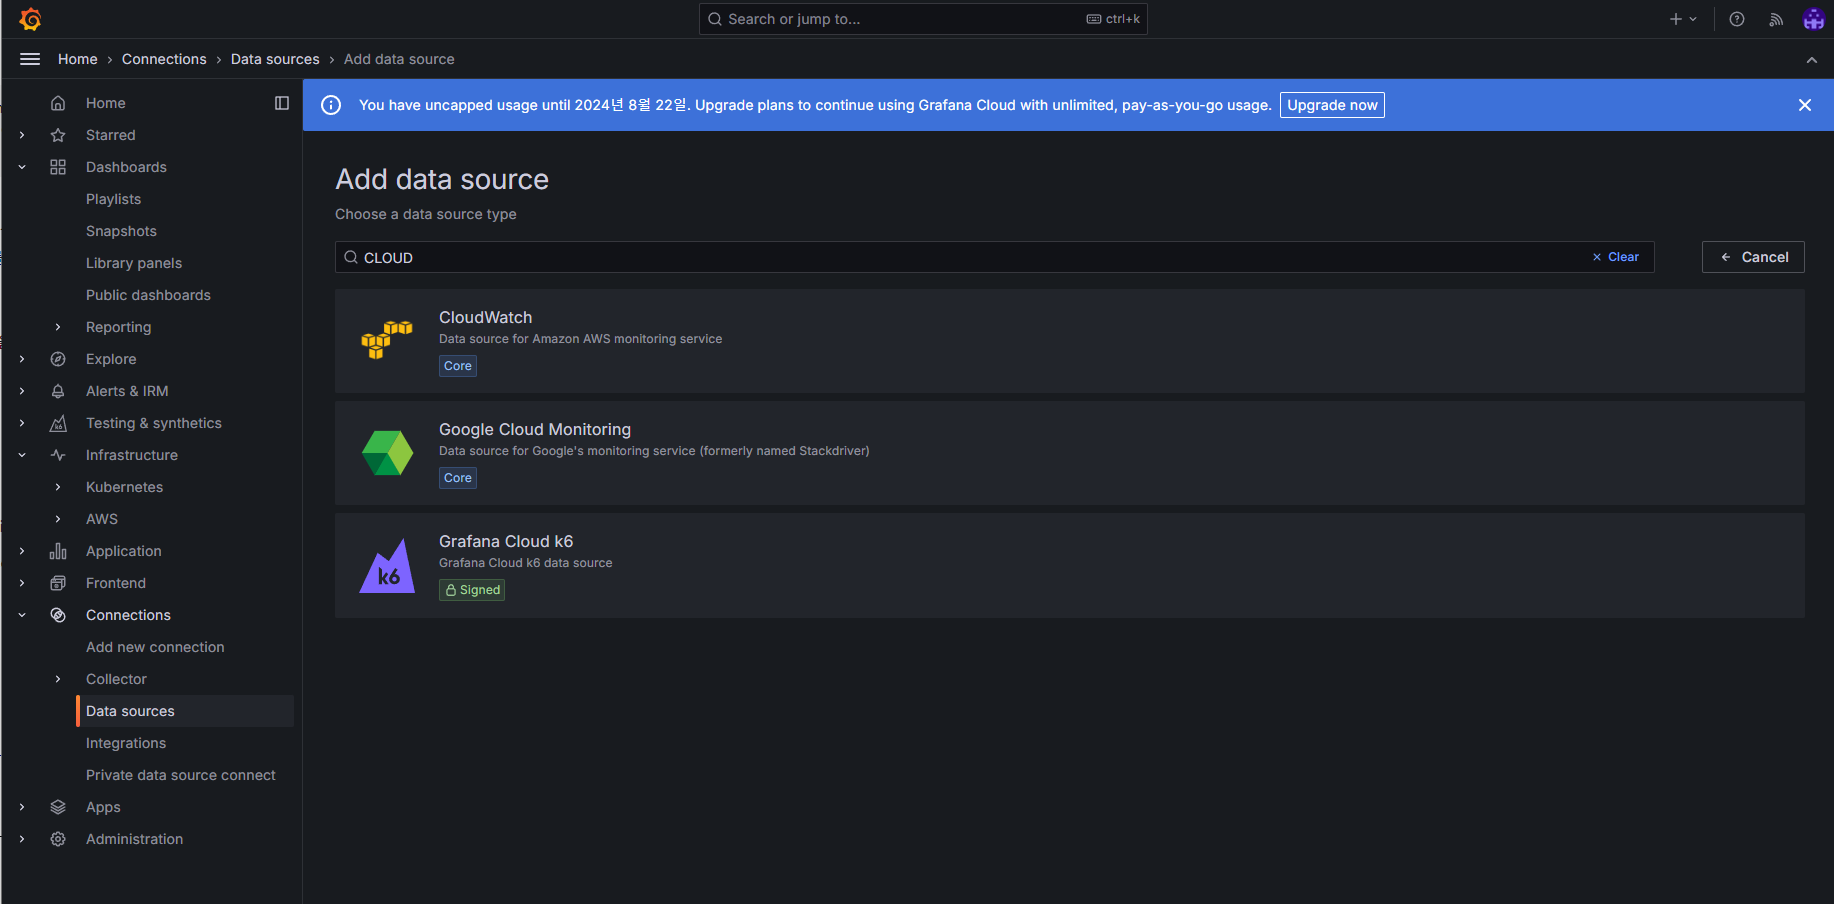
Task: Clear the data source search filter
Action: pyautogui.click(x=1615, y=257)
